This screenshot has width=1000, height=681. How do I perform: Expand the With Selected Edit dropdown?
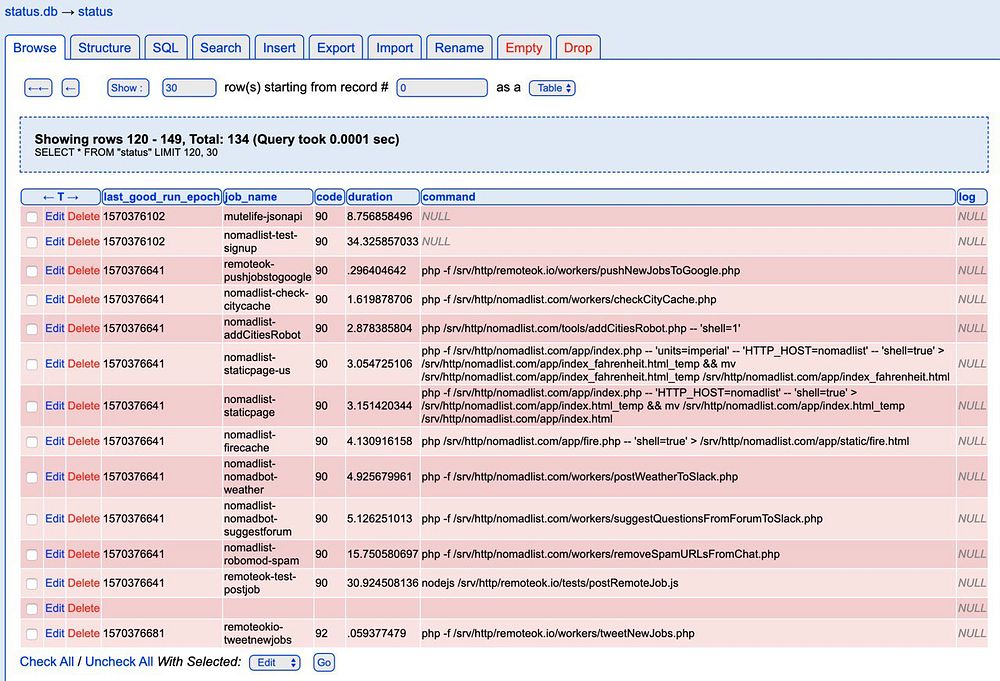click(274, 662)
